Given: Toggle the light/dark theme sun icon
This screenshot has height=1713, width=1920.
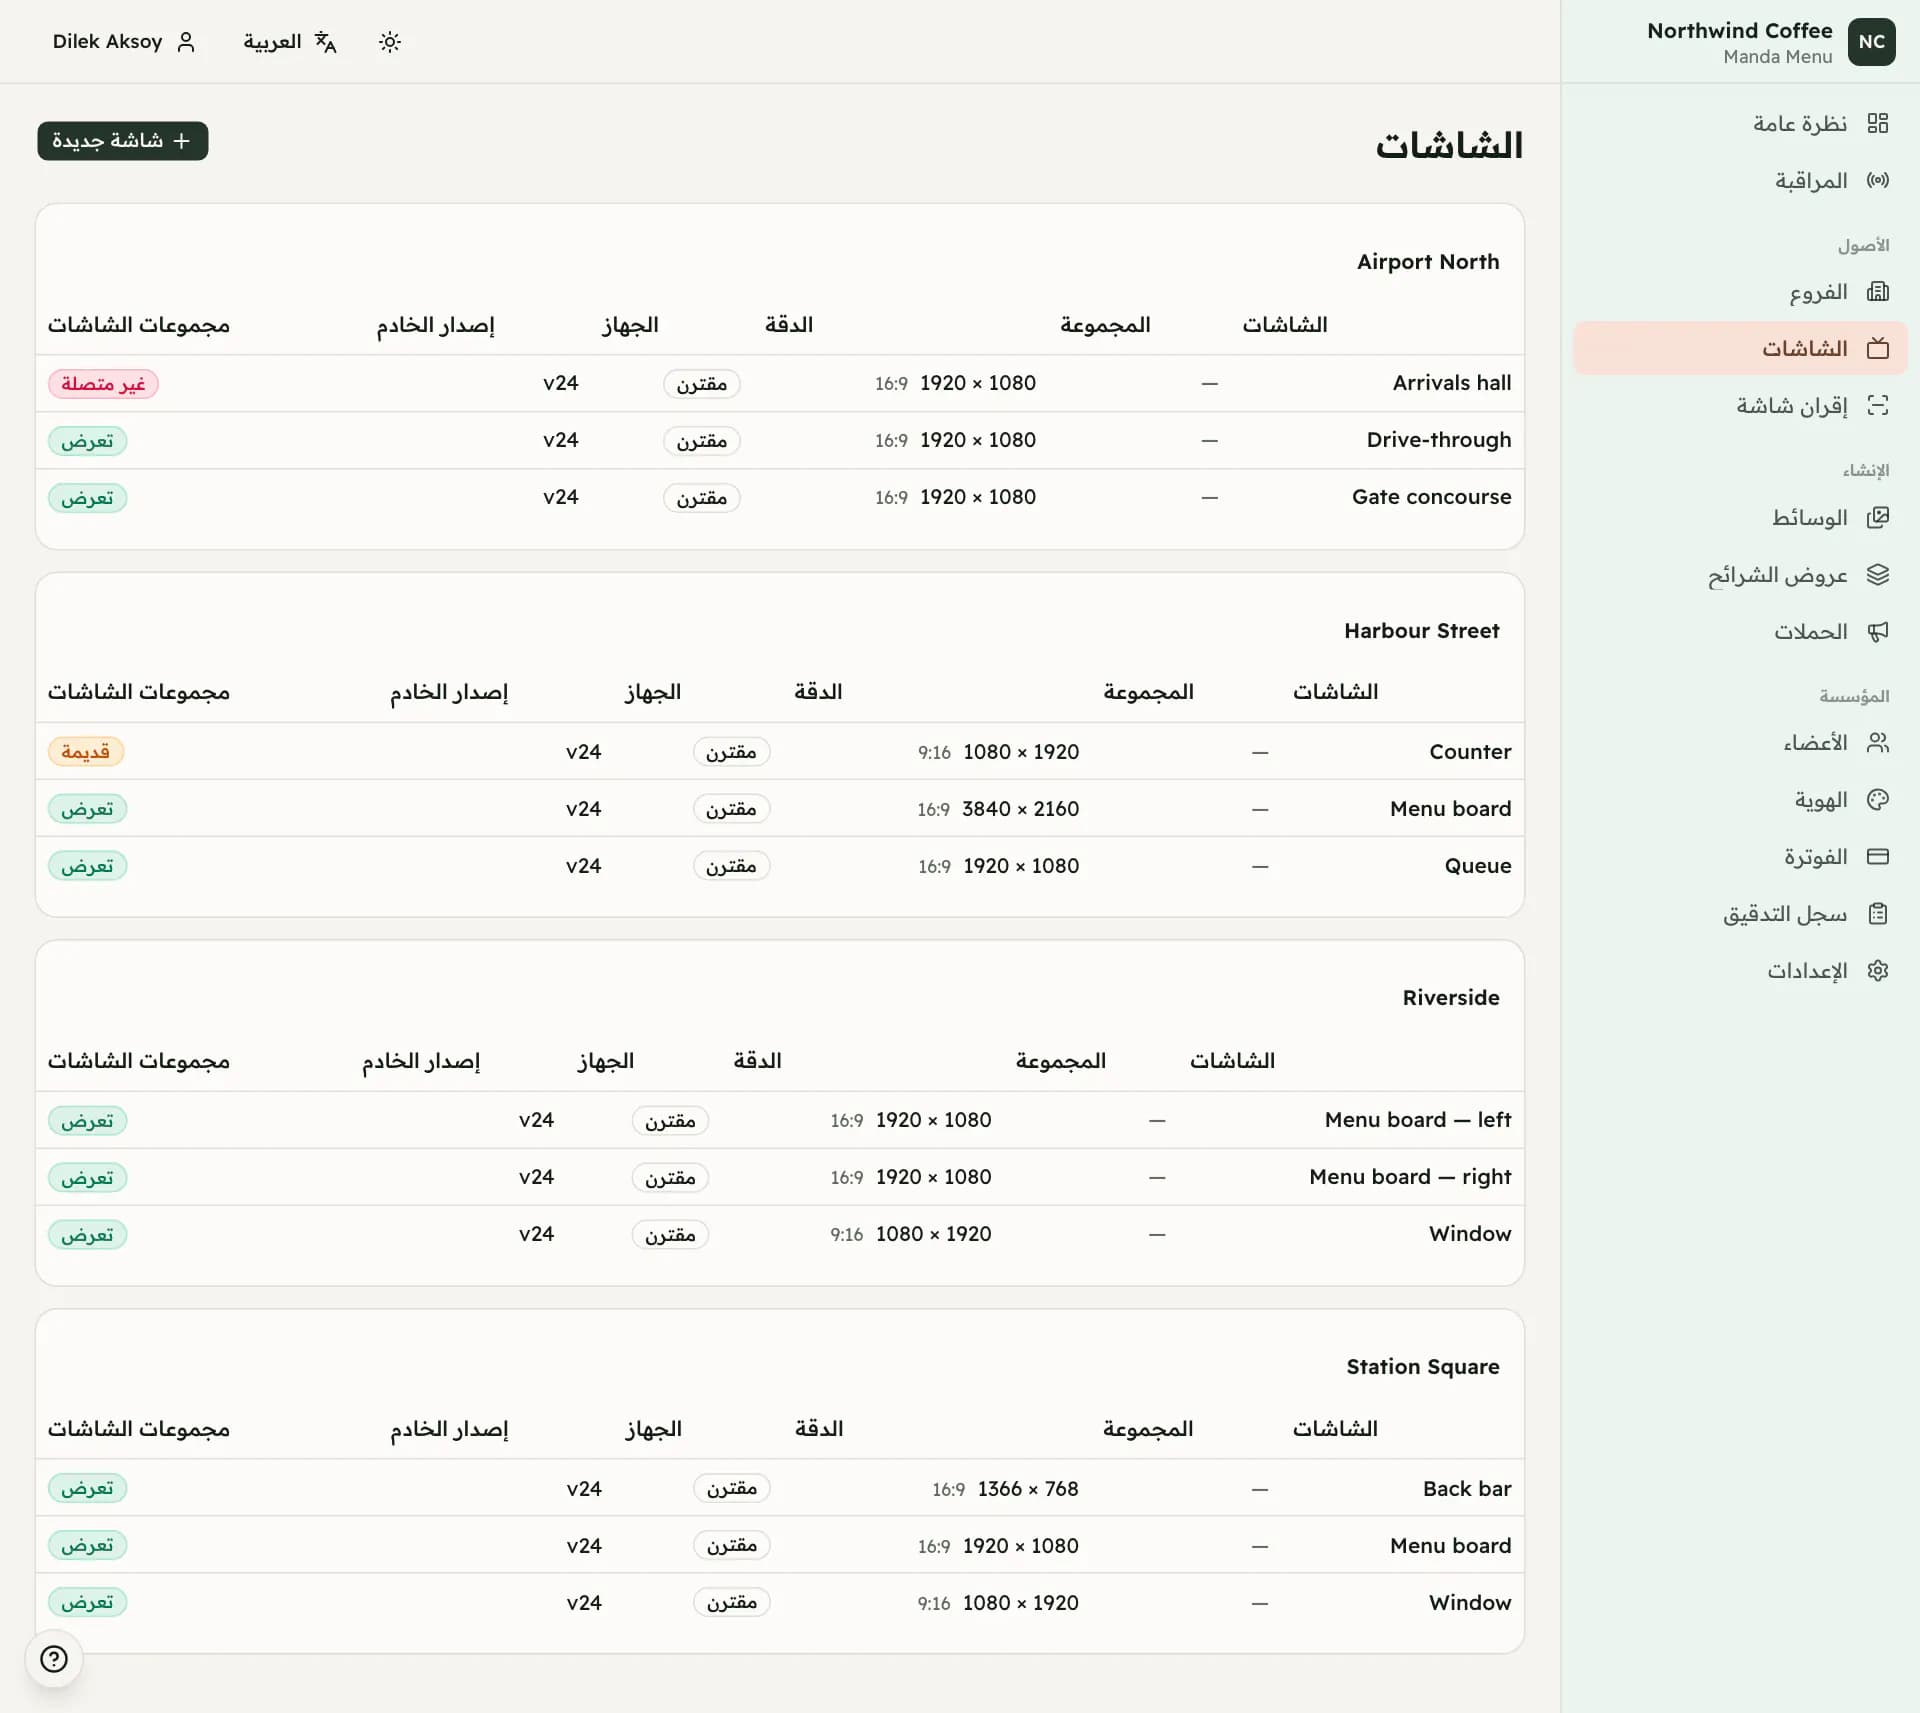Looking at the screenshot, I should 390,42.
